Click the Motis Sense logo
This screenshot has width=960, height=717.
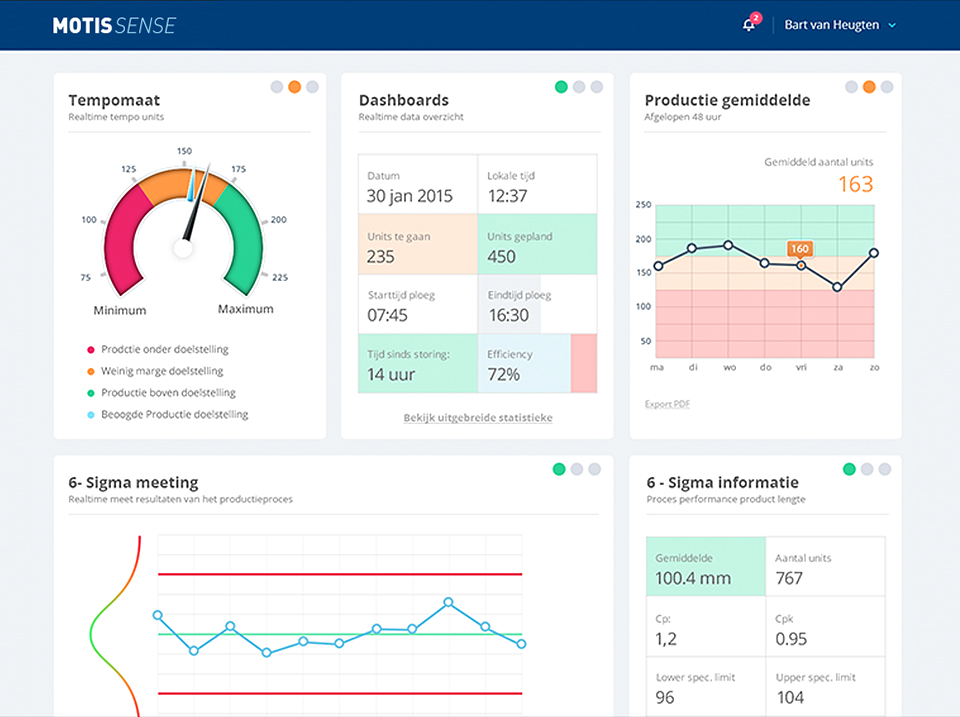pos(114,25)
